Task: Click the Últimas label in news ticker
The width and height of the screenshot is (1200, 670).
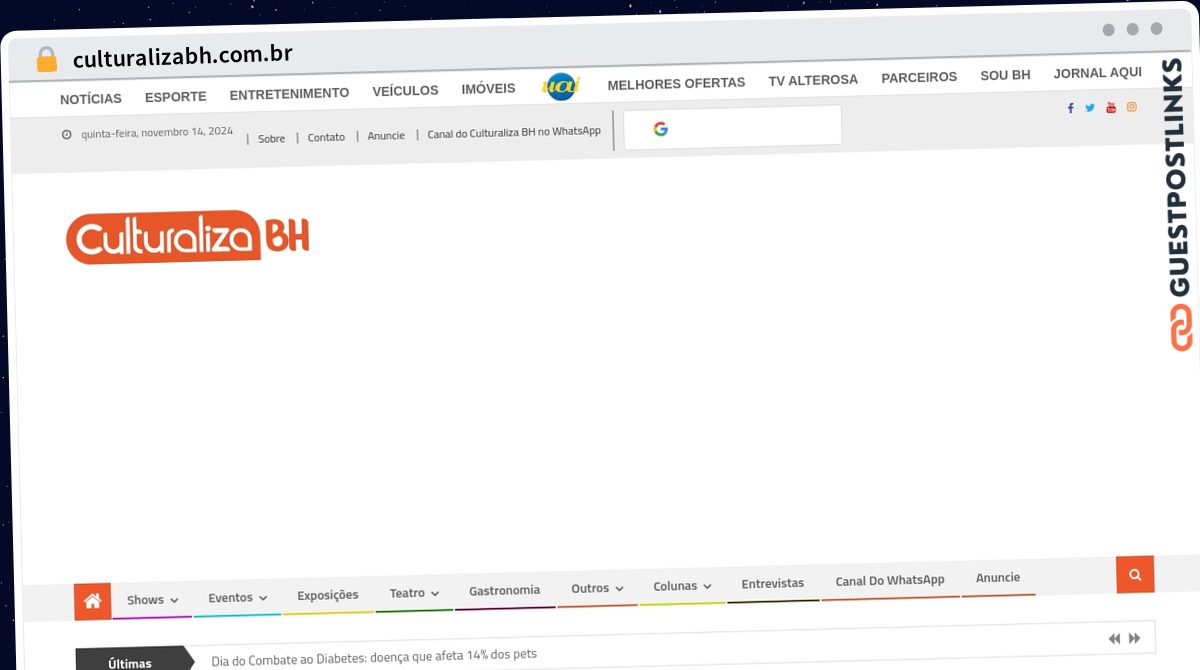Action: (130, 663)
